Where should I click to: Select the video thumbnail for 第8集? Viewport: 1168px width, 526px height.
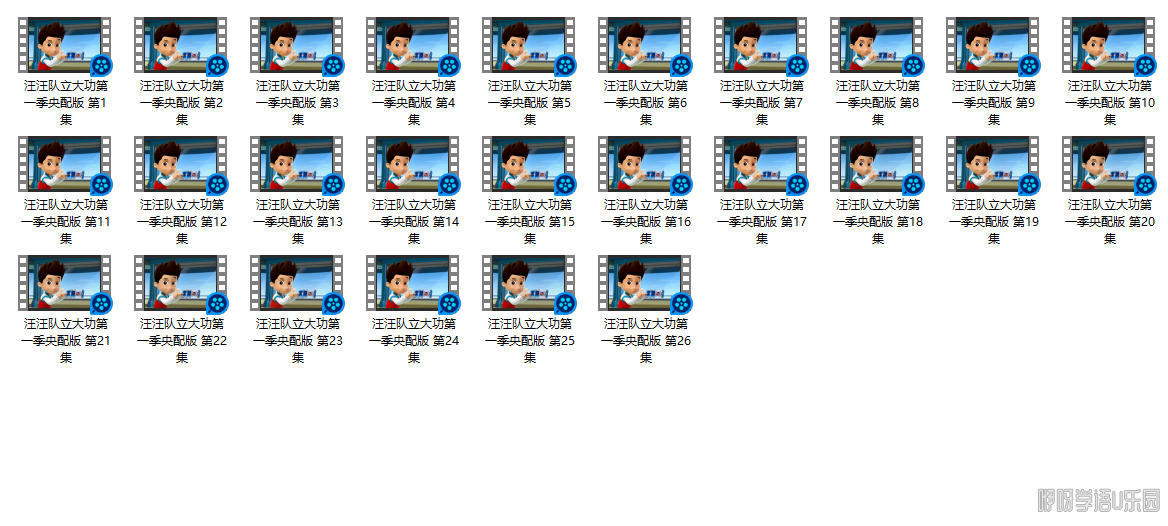click(x=878, y=45)
